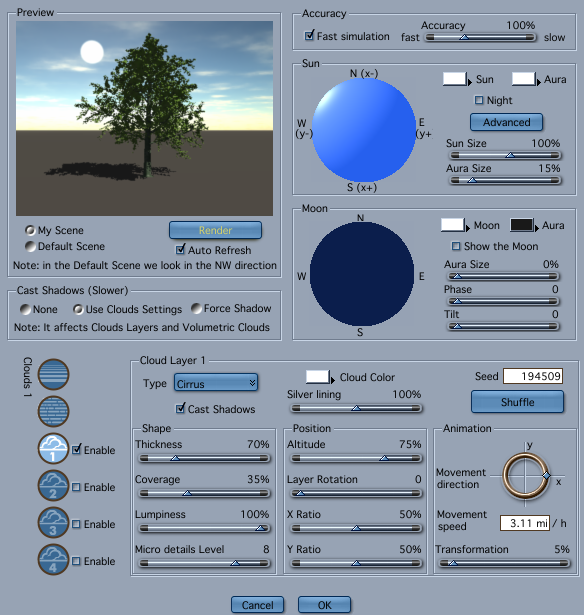
Task: Select the dashed stripes clouds icon
Action: [53, 411]
